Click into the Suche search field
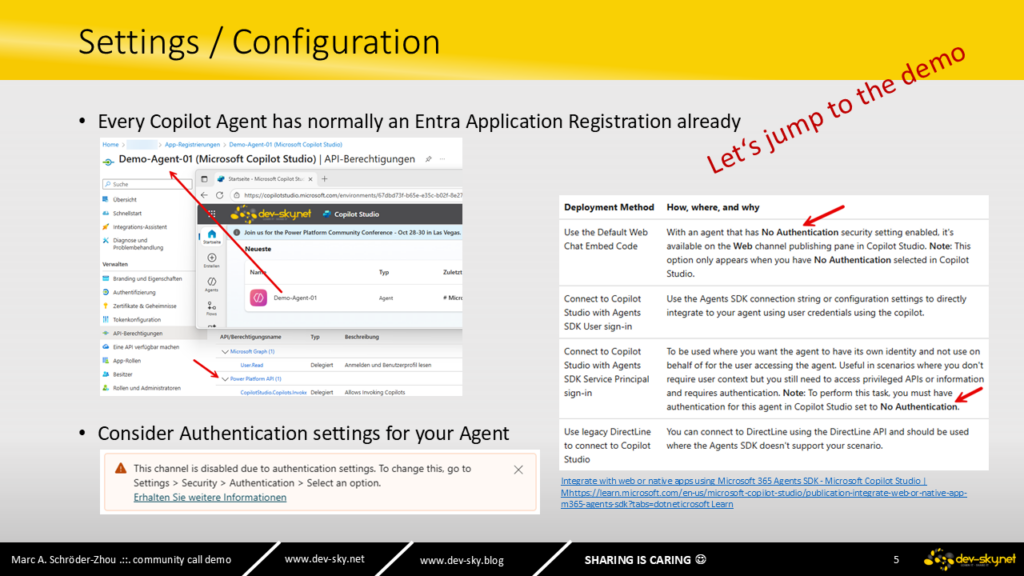This screenshot has width=1024, height=576. tap(147, 185)
